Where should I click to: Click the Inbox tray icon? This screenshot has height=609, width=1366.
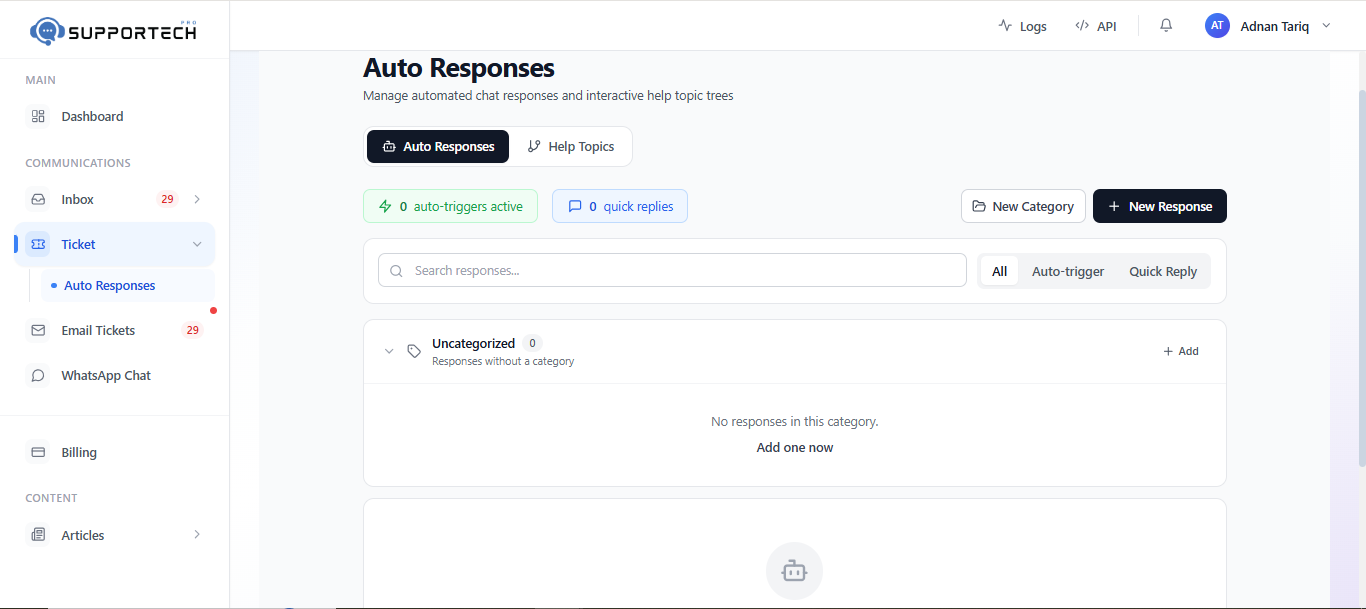coord(38,199)
